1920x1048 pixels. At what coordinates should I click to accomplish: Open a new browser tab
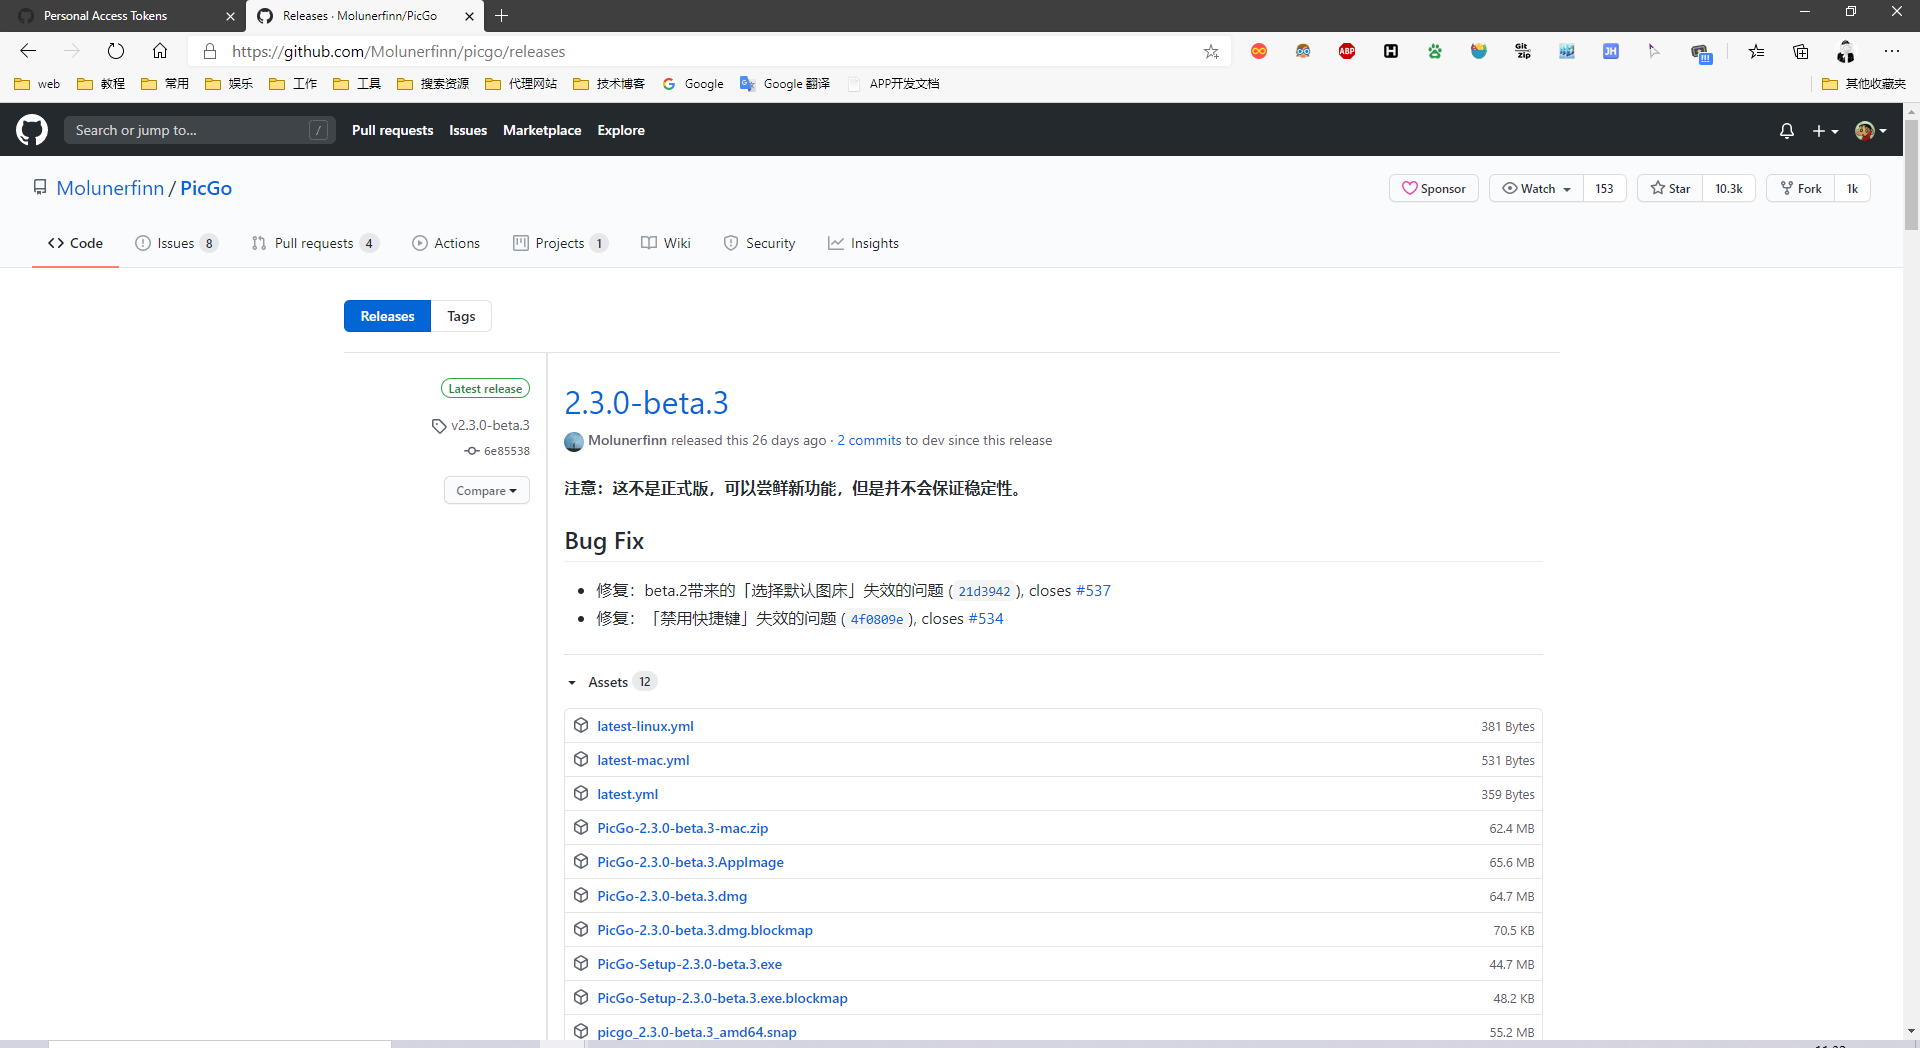click(x=502, y=15)
